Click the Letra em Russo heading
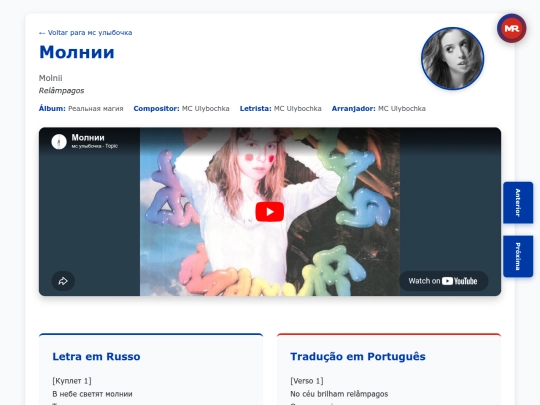The width and height of the screenshot is (540, 405). point(96,356)
